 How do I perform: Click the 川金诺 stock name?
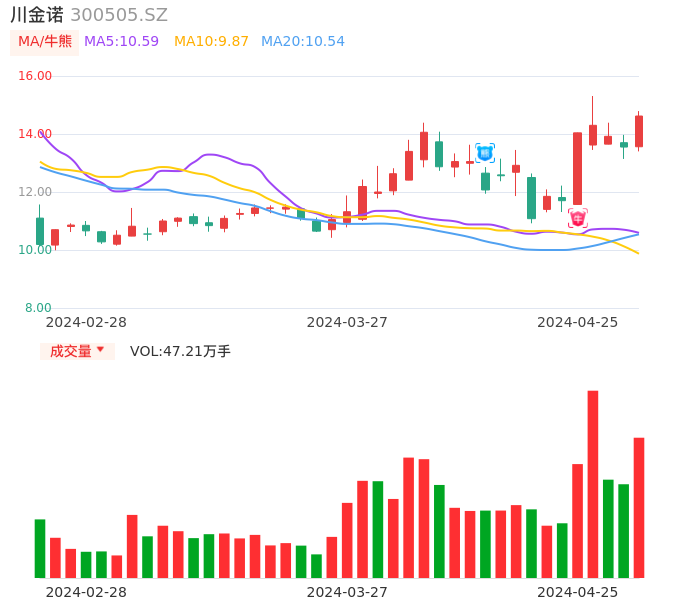37,15
